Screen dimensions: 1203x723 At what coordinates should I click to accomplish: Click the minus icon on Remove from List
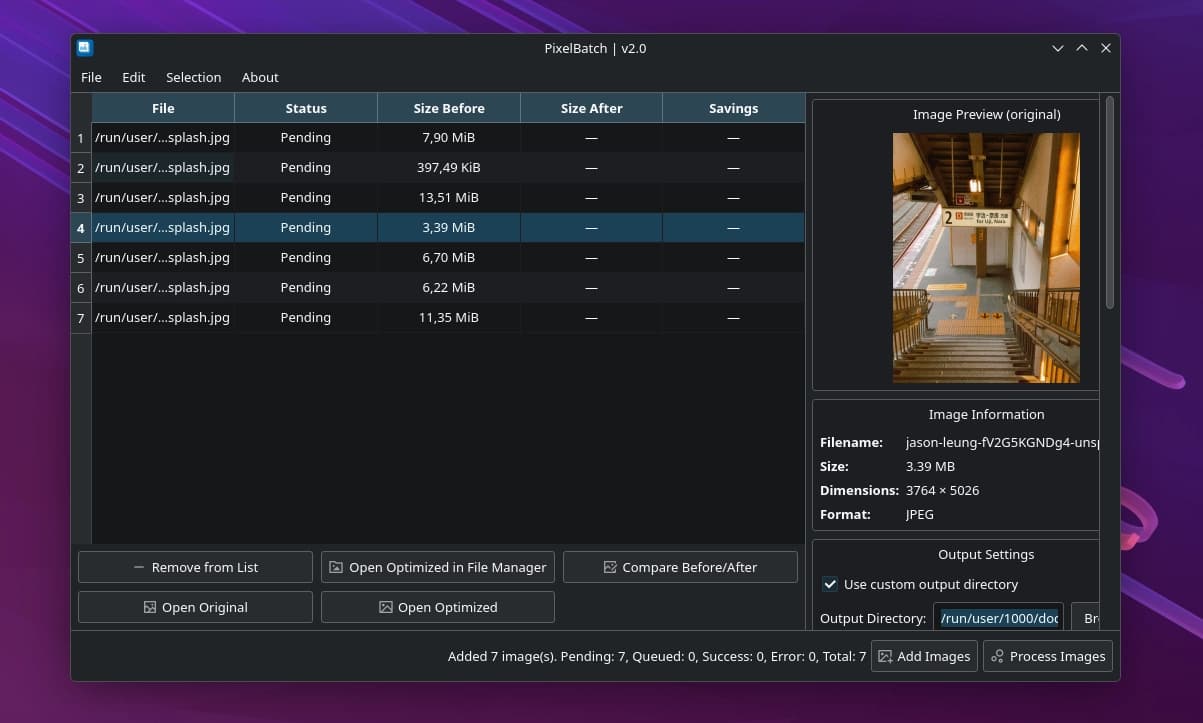[x=138, y=567]
